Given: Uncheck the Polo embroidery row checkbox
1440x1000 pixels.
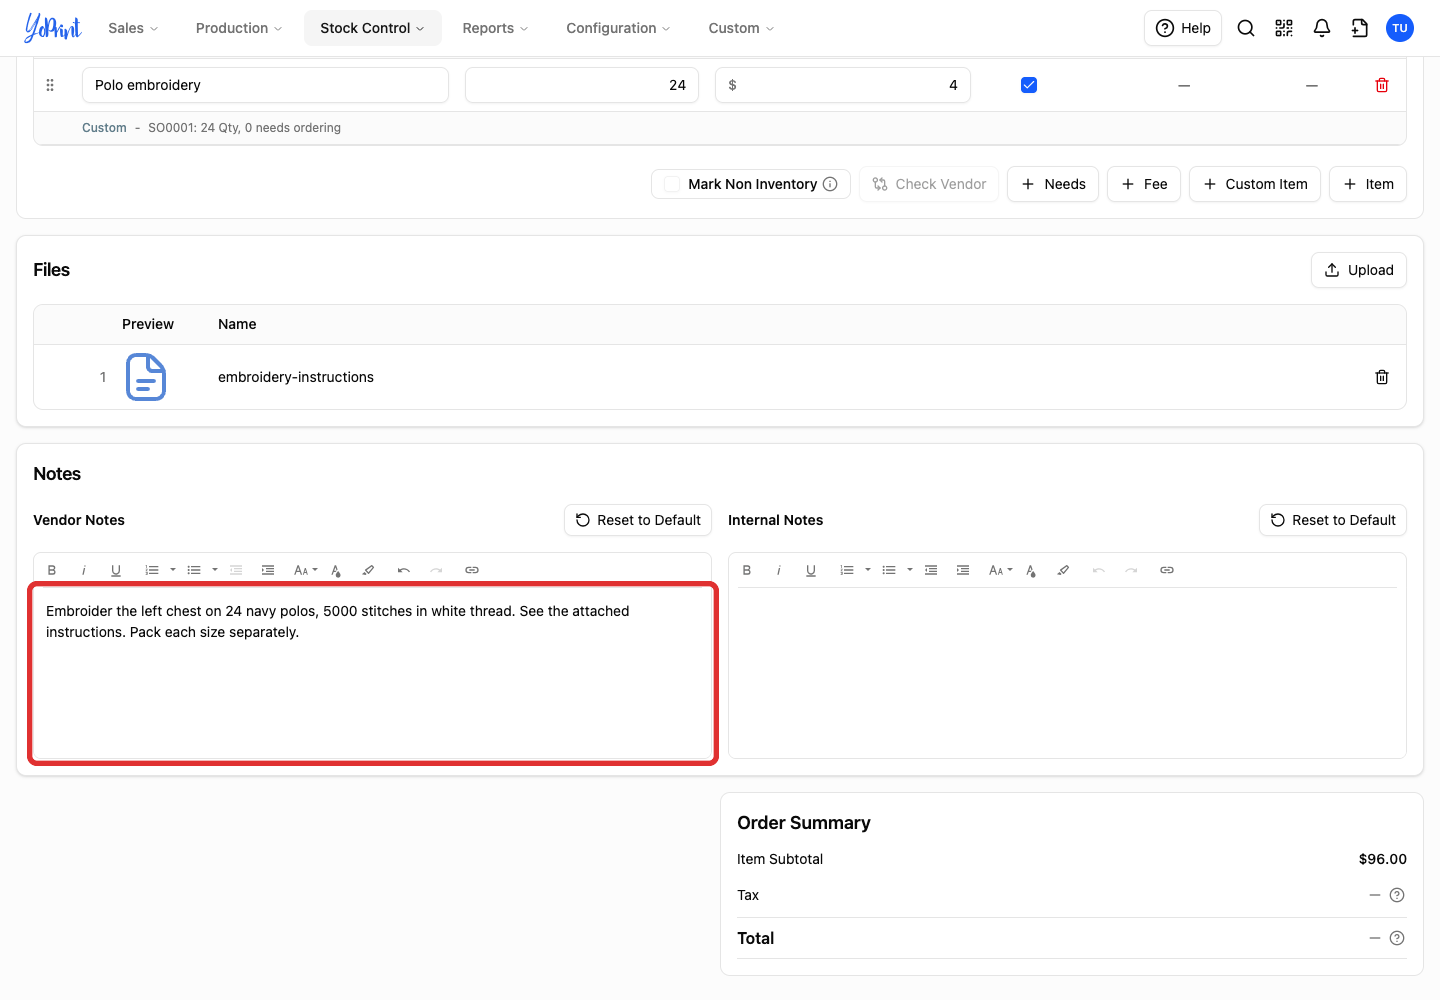Looking at the screenshot, I should click(1029, 85).
